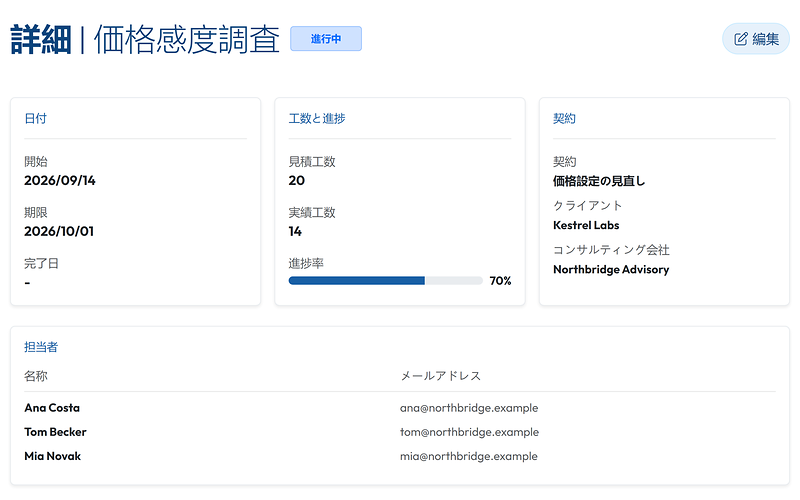
Task: Click the 編集 edit button
Action: pyautogui.click(x=756, y=39)
